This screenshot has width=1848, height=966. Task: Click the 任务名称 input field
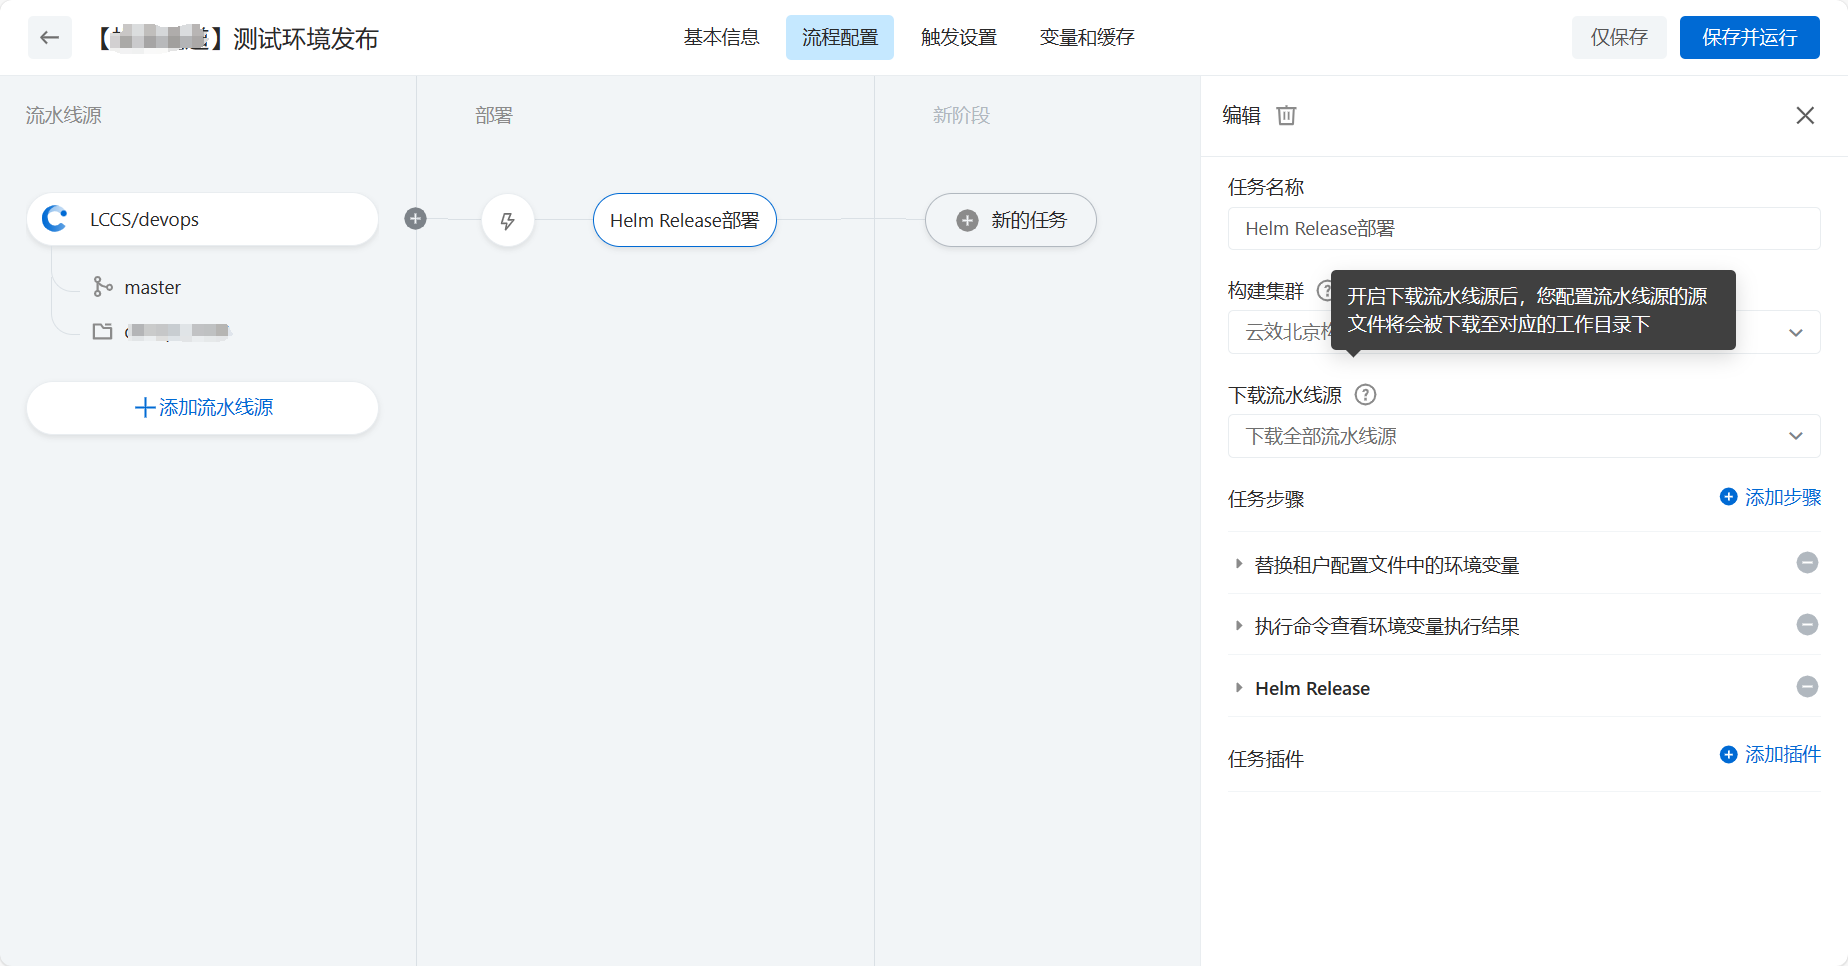[x=1524, y=229]
